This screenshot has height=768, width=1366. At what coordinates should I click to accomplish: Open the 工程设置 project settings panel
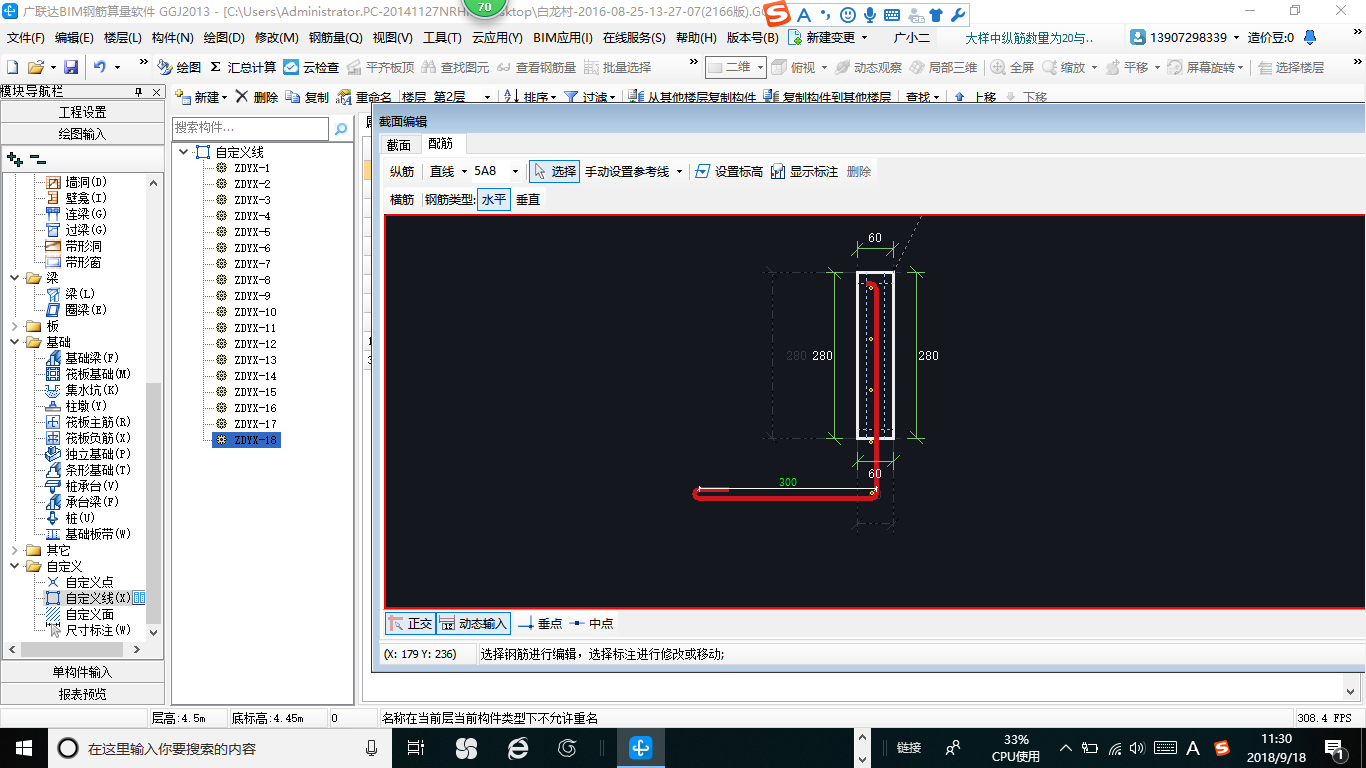[82, 112]
